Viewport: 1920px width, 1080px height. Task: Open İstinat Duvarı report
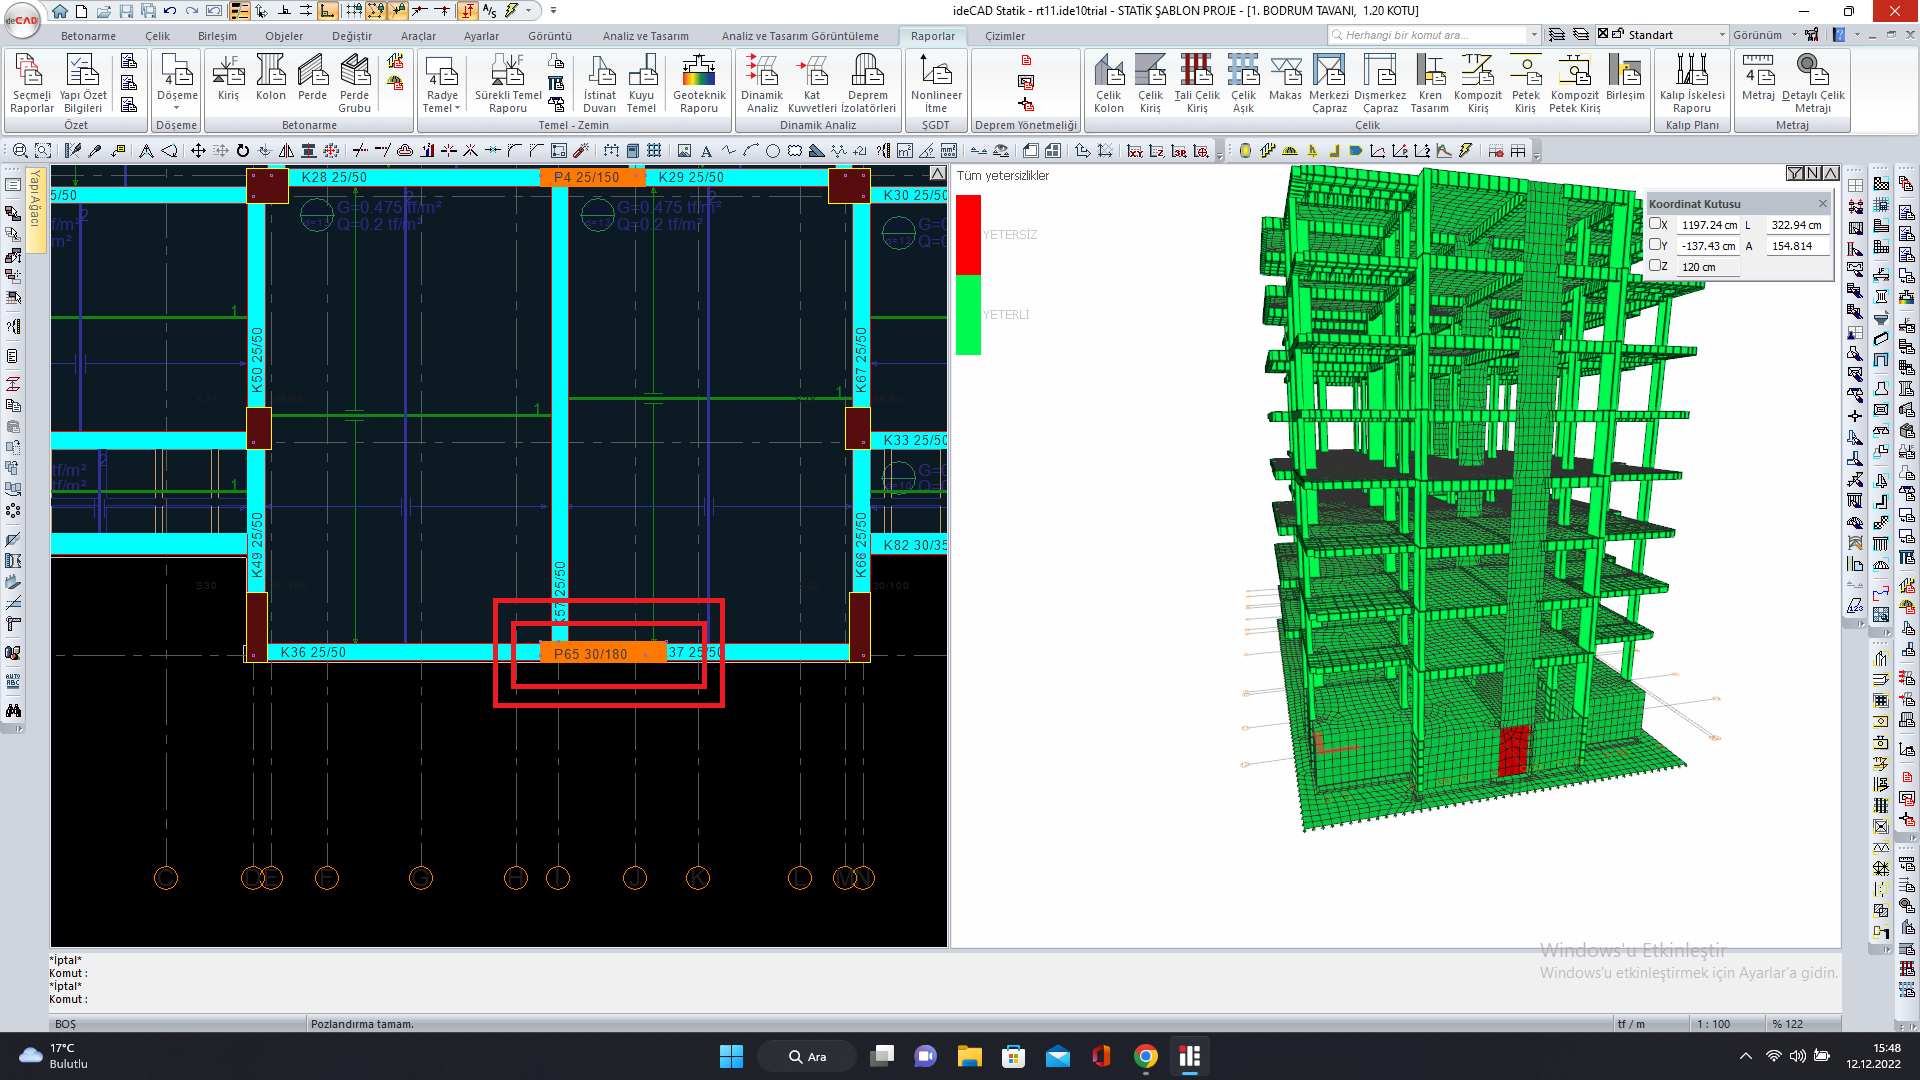pos(600,84)
